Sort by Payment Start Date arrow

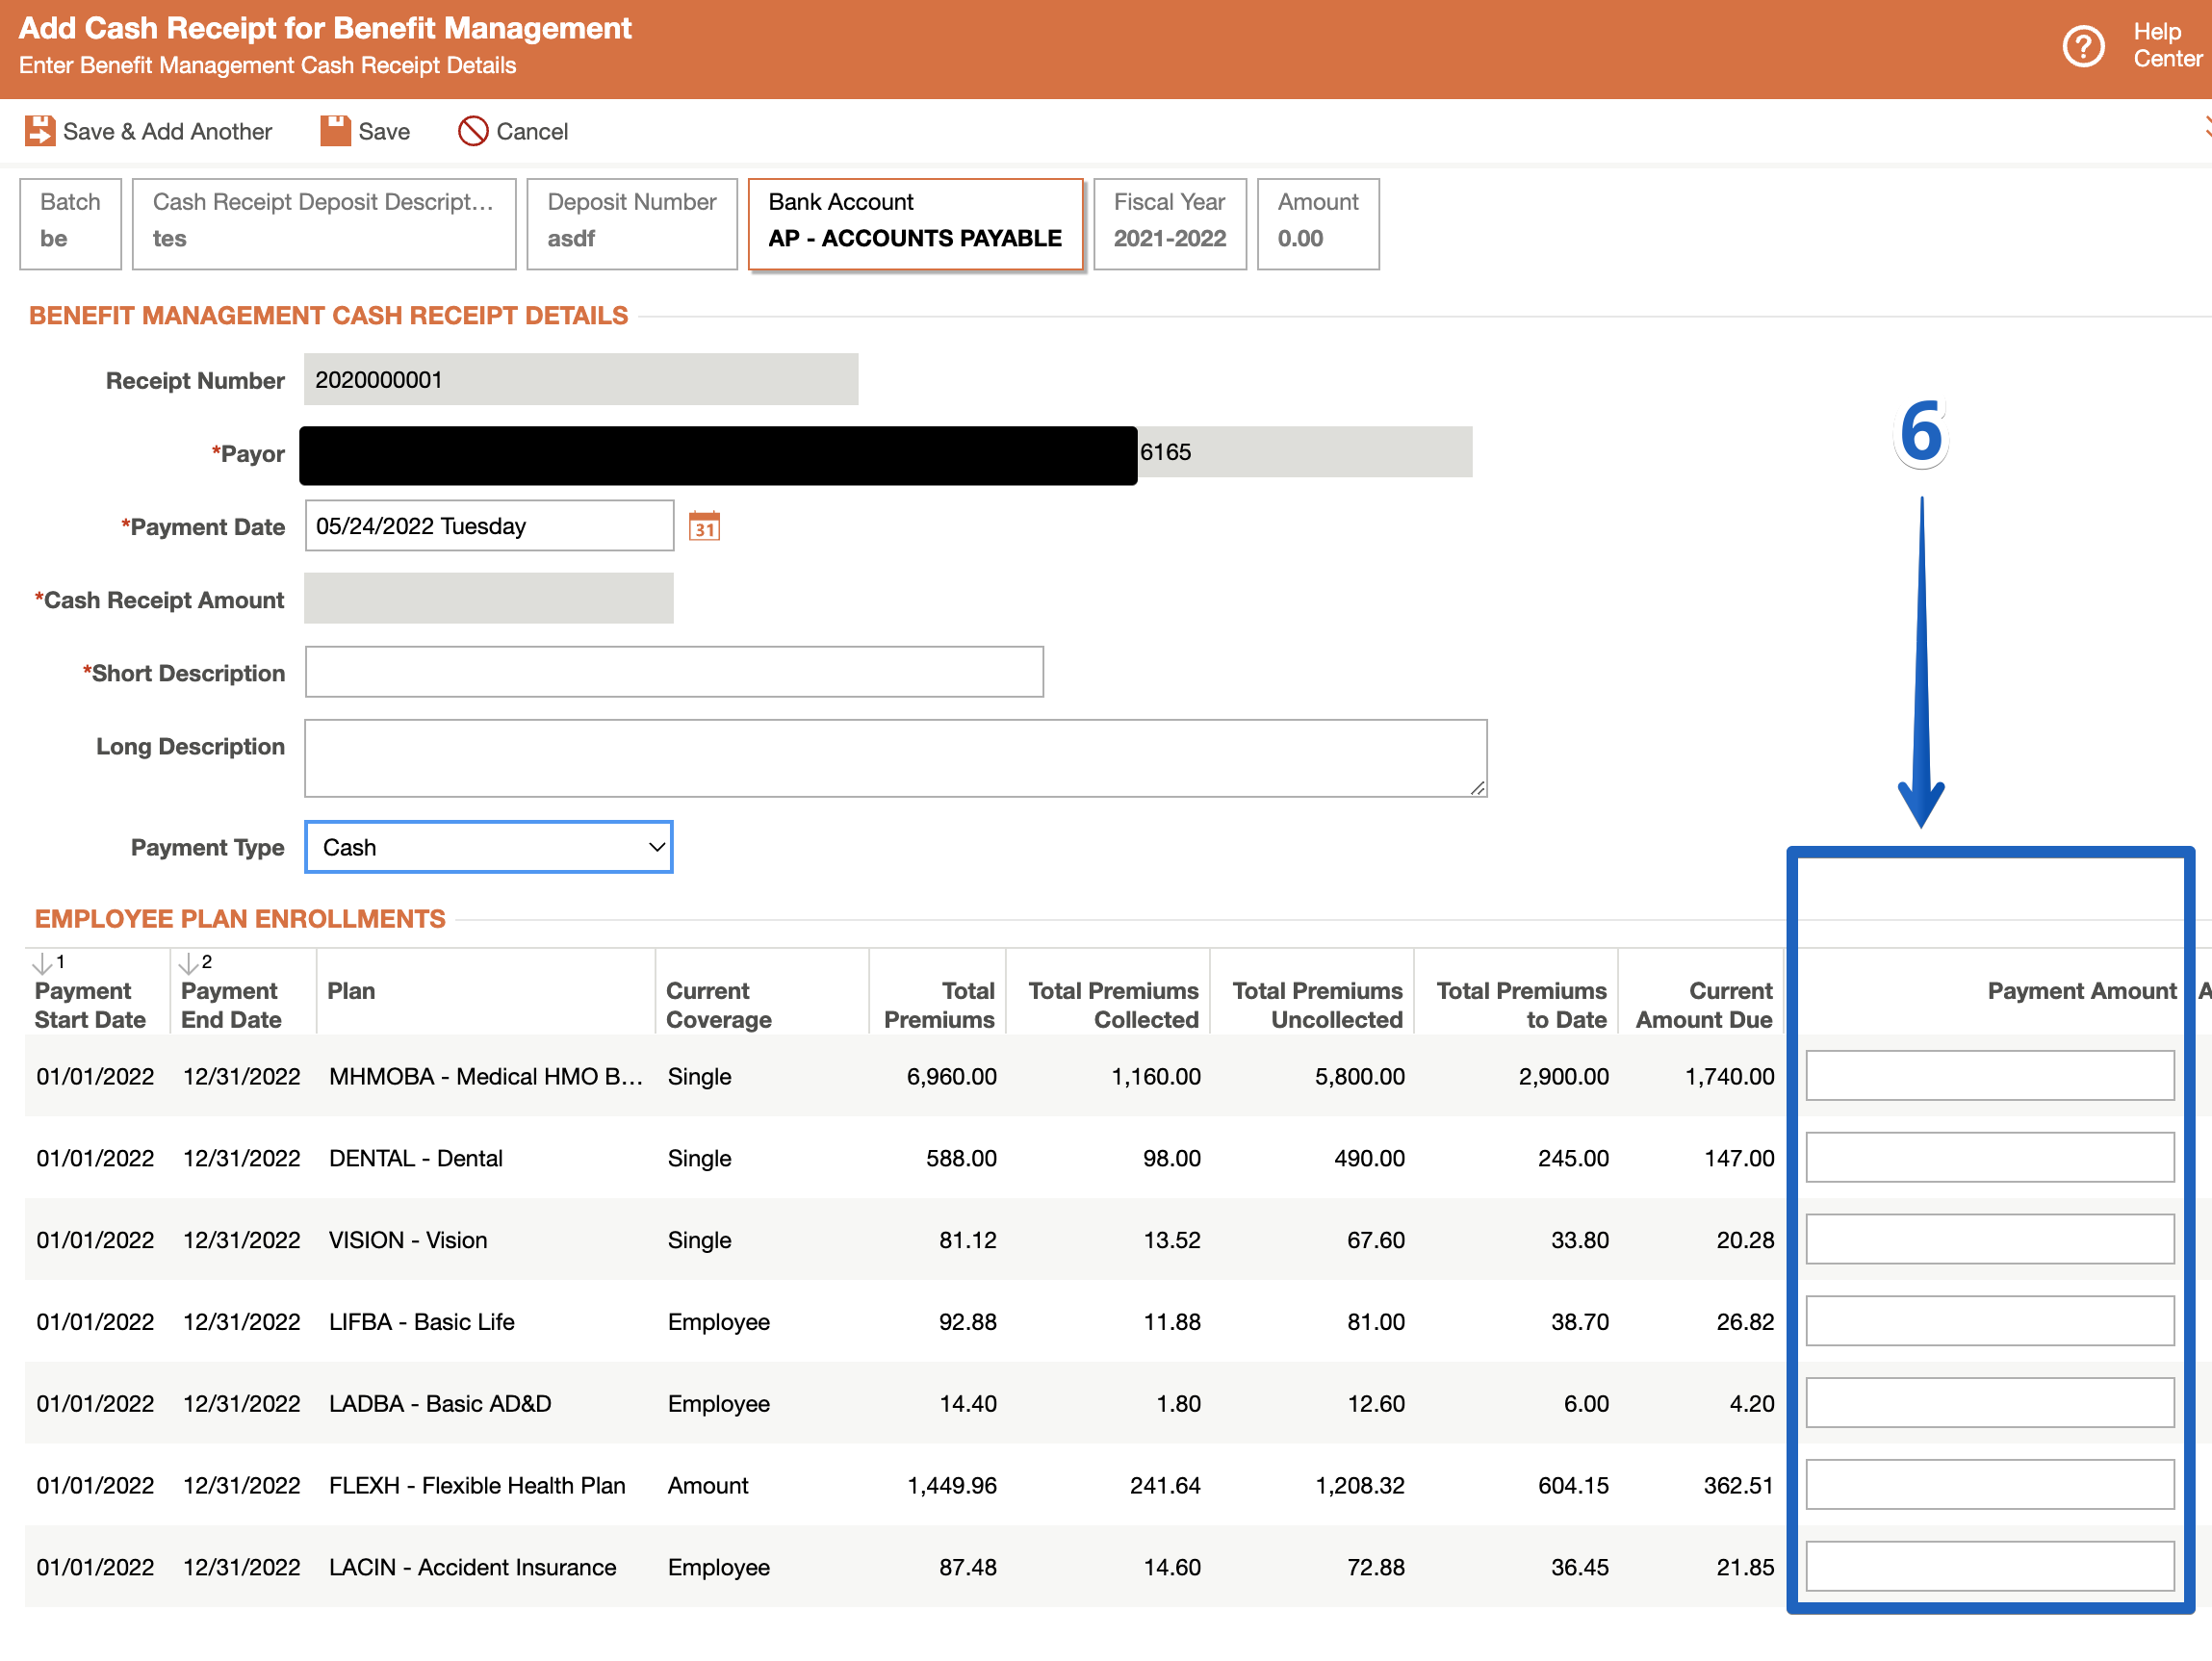click(x=43, y=963)
